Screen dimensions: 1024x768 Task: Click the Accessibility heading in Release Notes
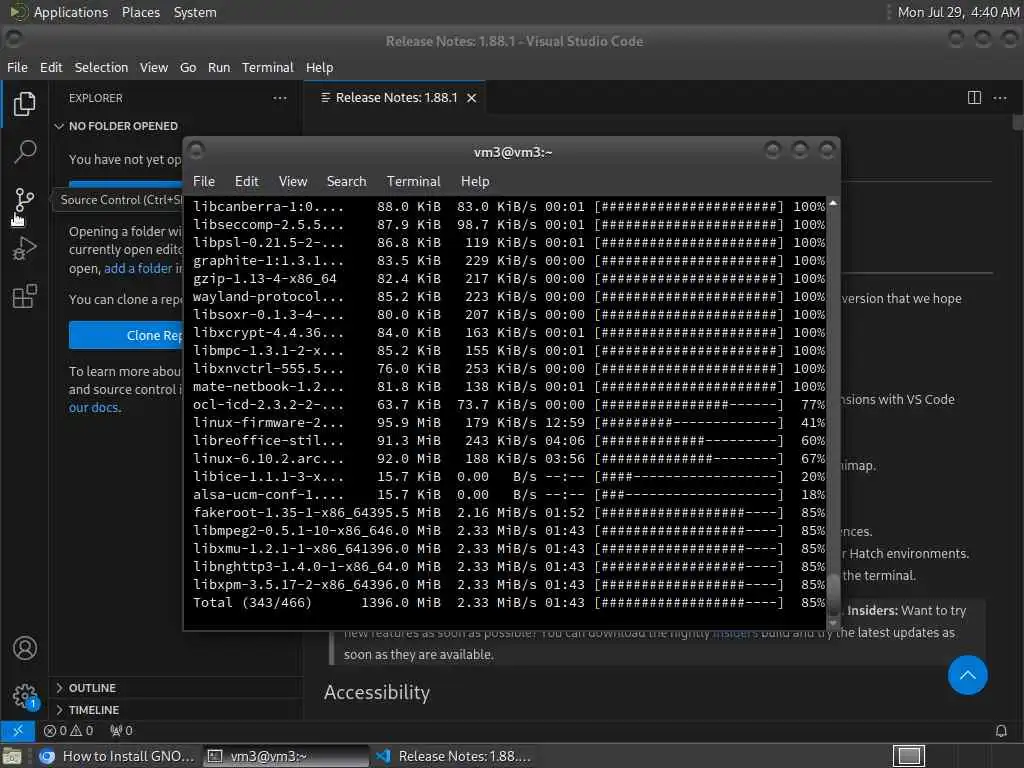[377, 692]
